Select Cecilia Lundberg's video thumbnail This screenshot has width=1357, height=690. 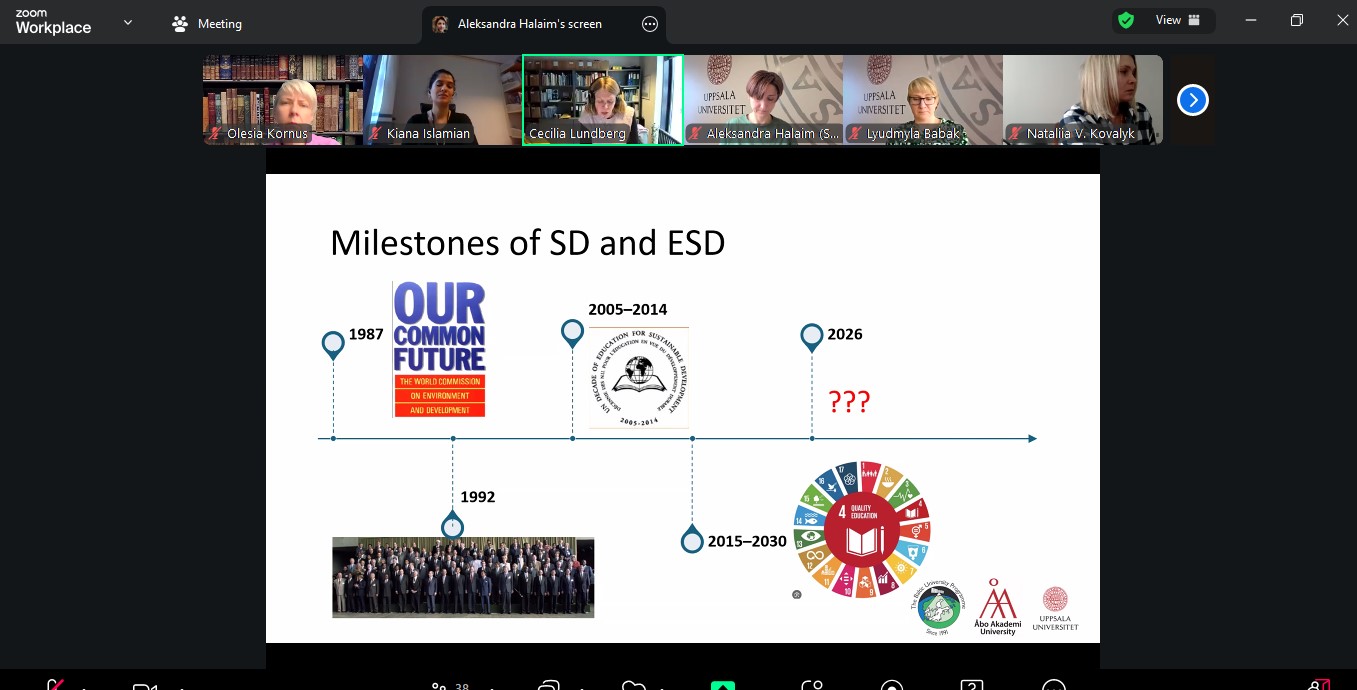click(x=603, y=100)
